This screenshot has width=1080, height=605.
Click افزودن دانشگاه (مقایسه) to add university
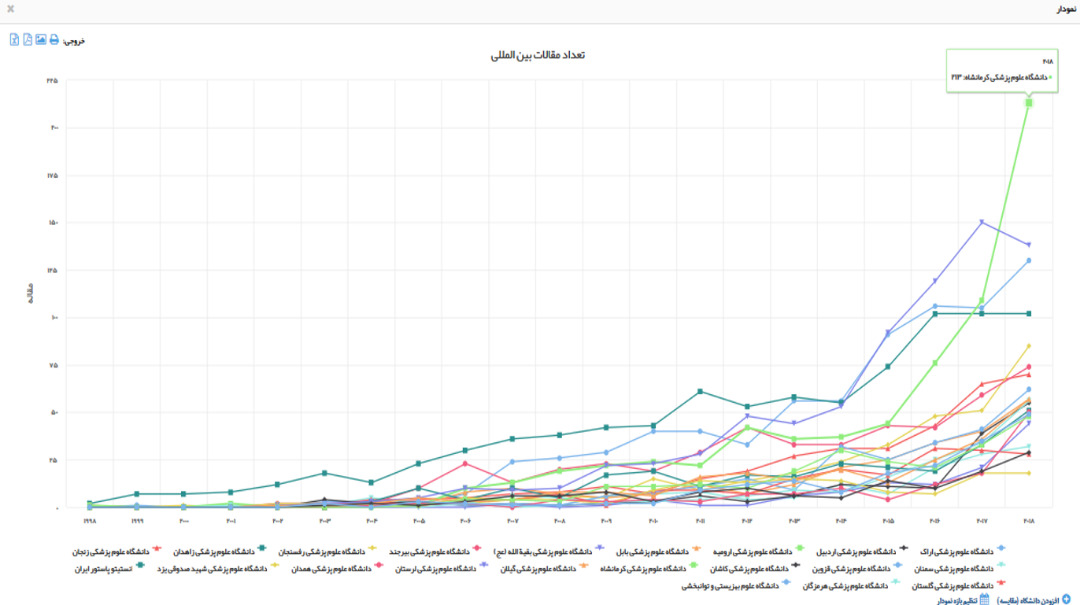click(x=1034, y=600)
